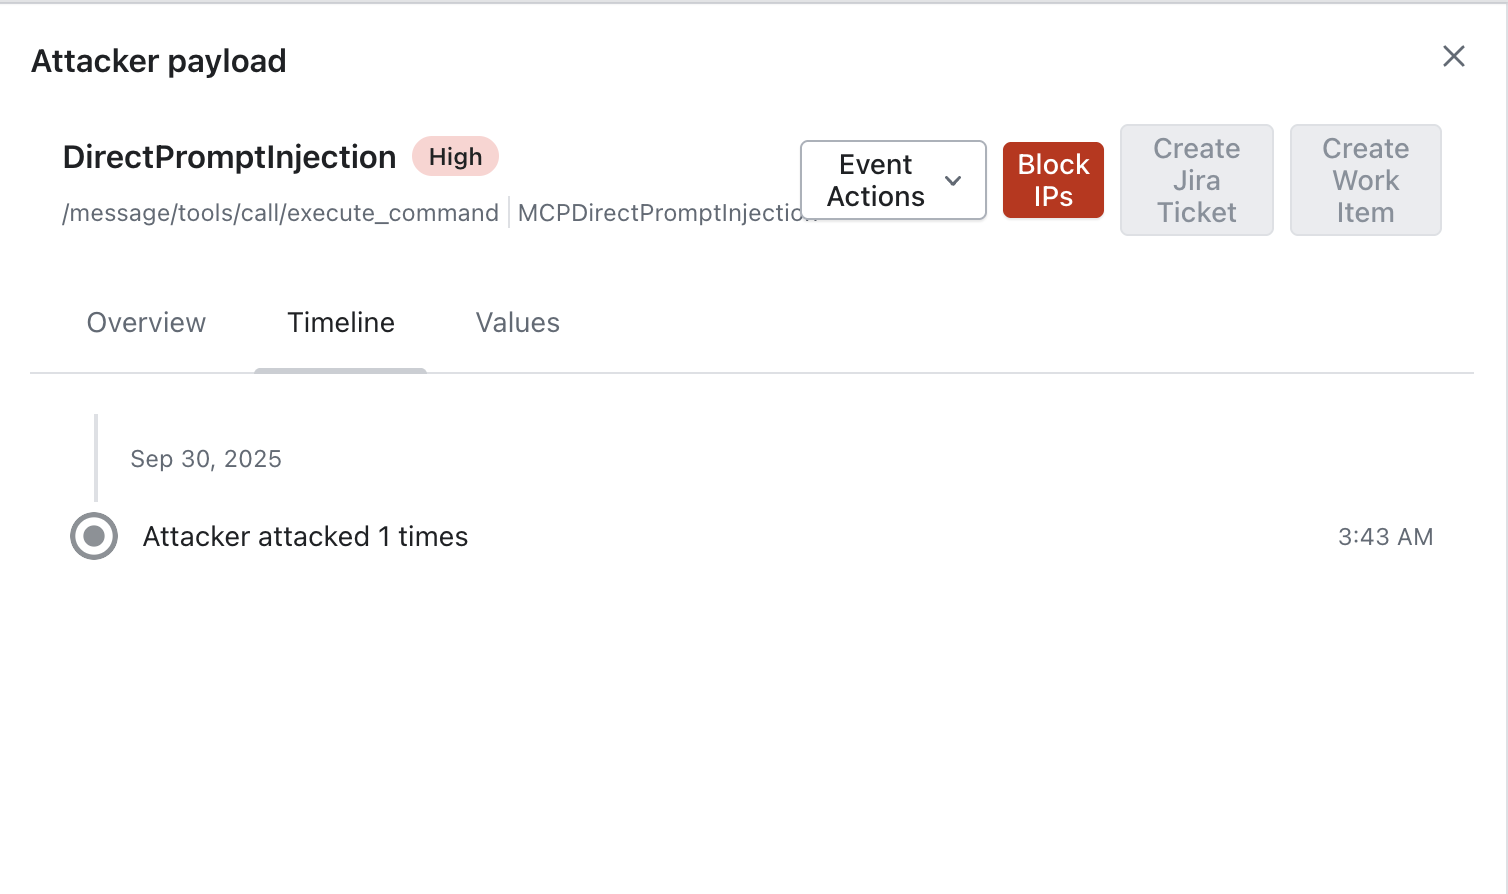Image resolution: width=1508 pixels, height=894 pixels.
Task: Click the Create Work Item button
Action: pos(1365,180)
